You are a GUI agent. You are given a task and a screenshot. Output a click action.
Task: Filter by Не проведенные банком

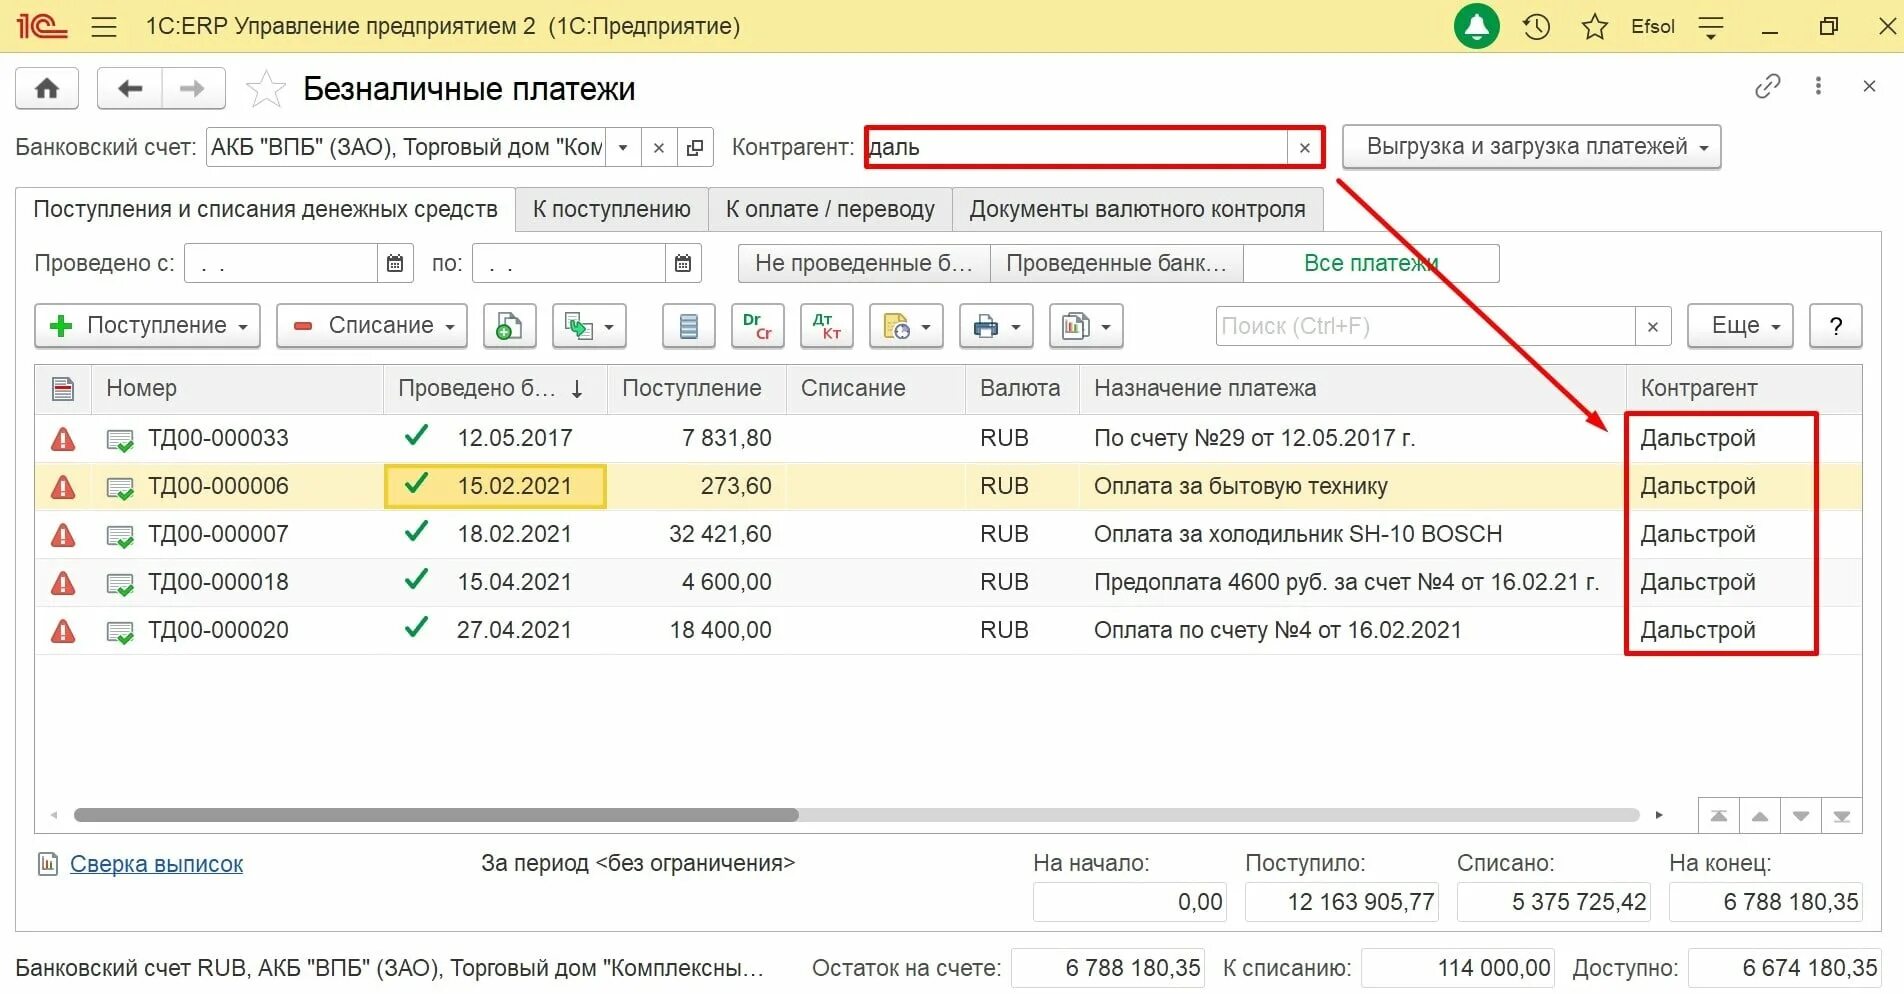coord(864,263)
